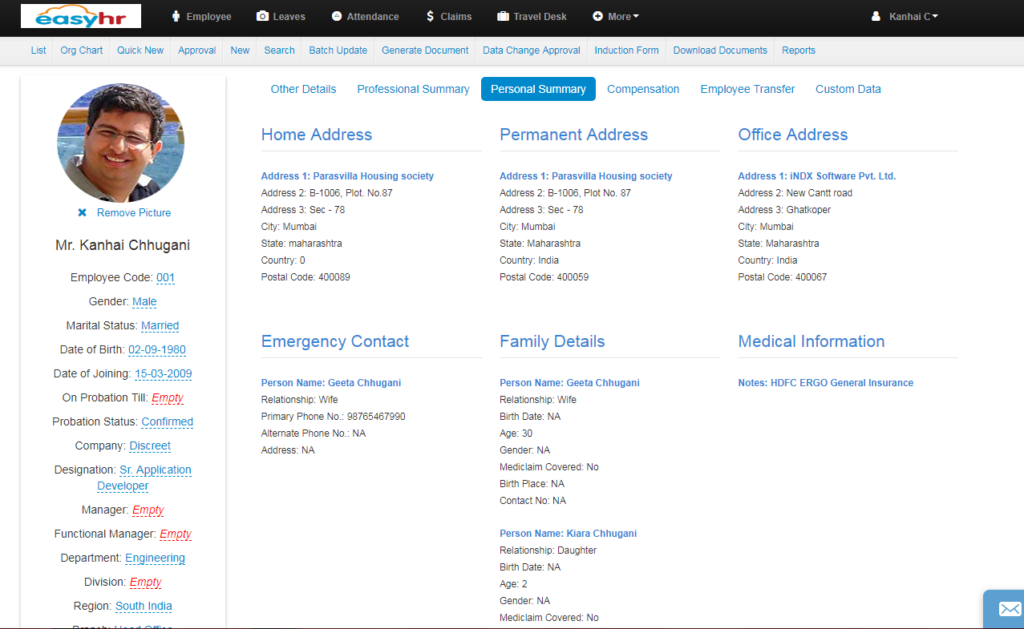The height and width of the screenshot is (629, 1024).
Task: Open the Custom Data tab
Action: [848, 89]
